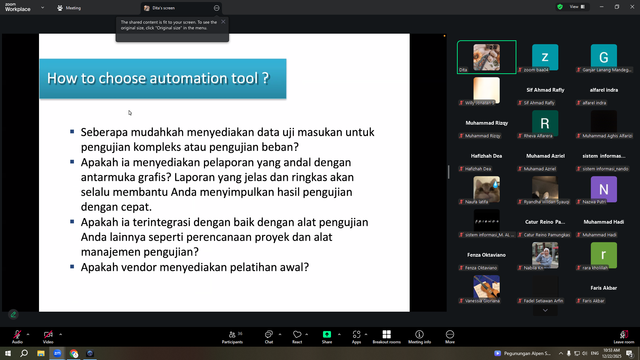
Task: Select Naufa latifa participant tile
Action: point(487,189)
